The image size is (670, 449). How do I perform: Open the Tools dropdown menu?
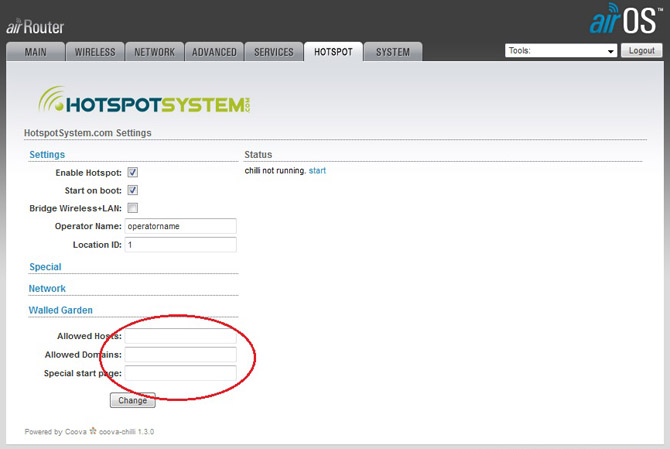pos(561,50)
